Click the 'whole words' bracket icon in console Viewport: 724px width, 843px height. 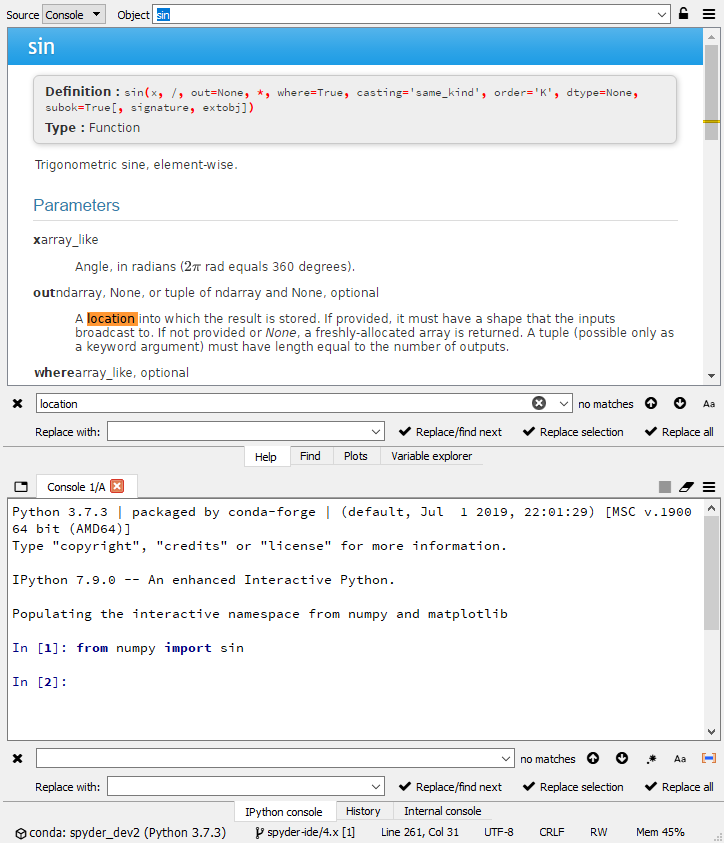pos(709,758)
